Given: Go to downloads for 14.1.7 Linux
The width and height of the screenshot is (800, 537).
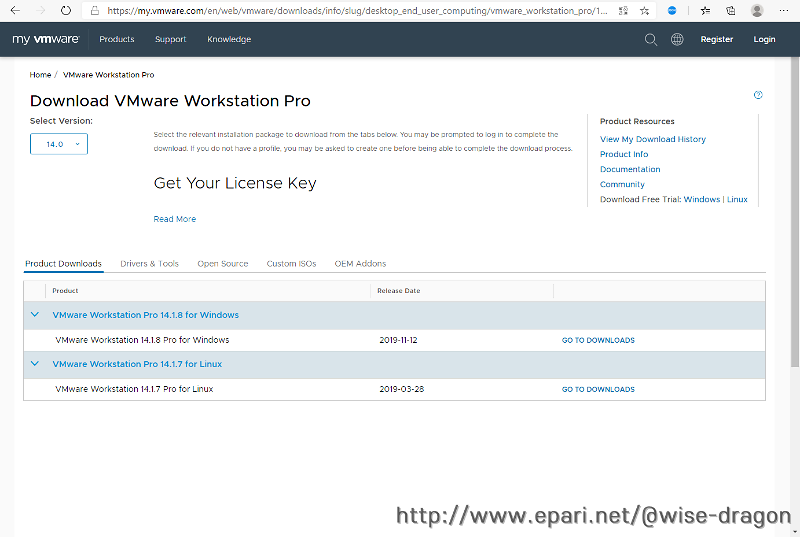Looking at the screenshot, I should (x=598, y=389).
